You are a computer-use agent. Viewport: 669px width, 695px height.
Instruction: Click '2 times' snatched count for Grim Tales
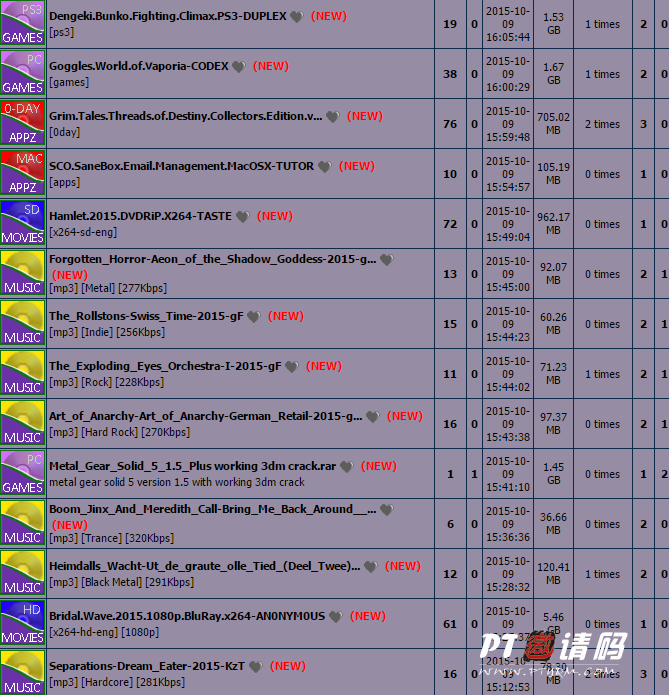tap(602, 124)
